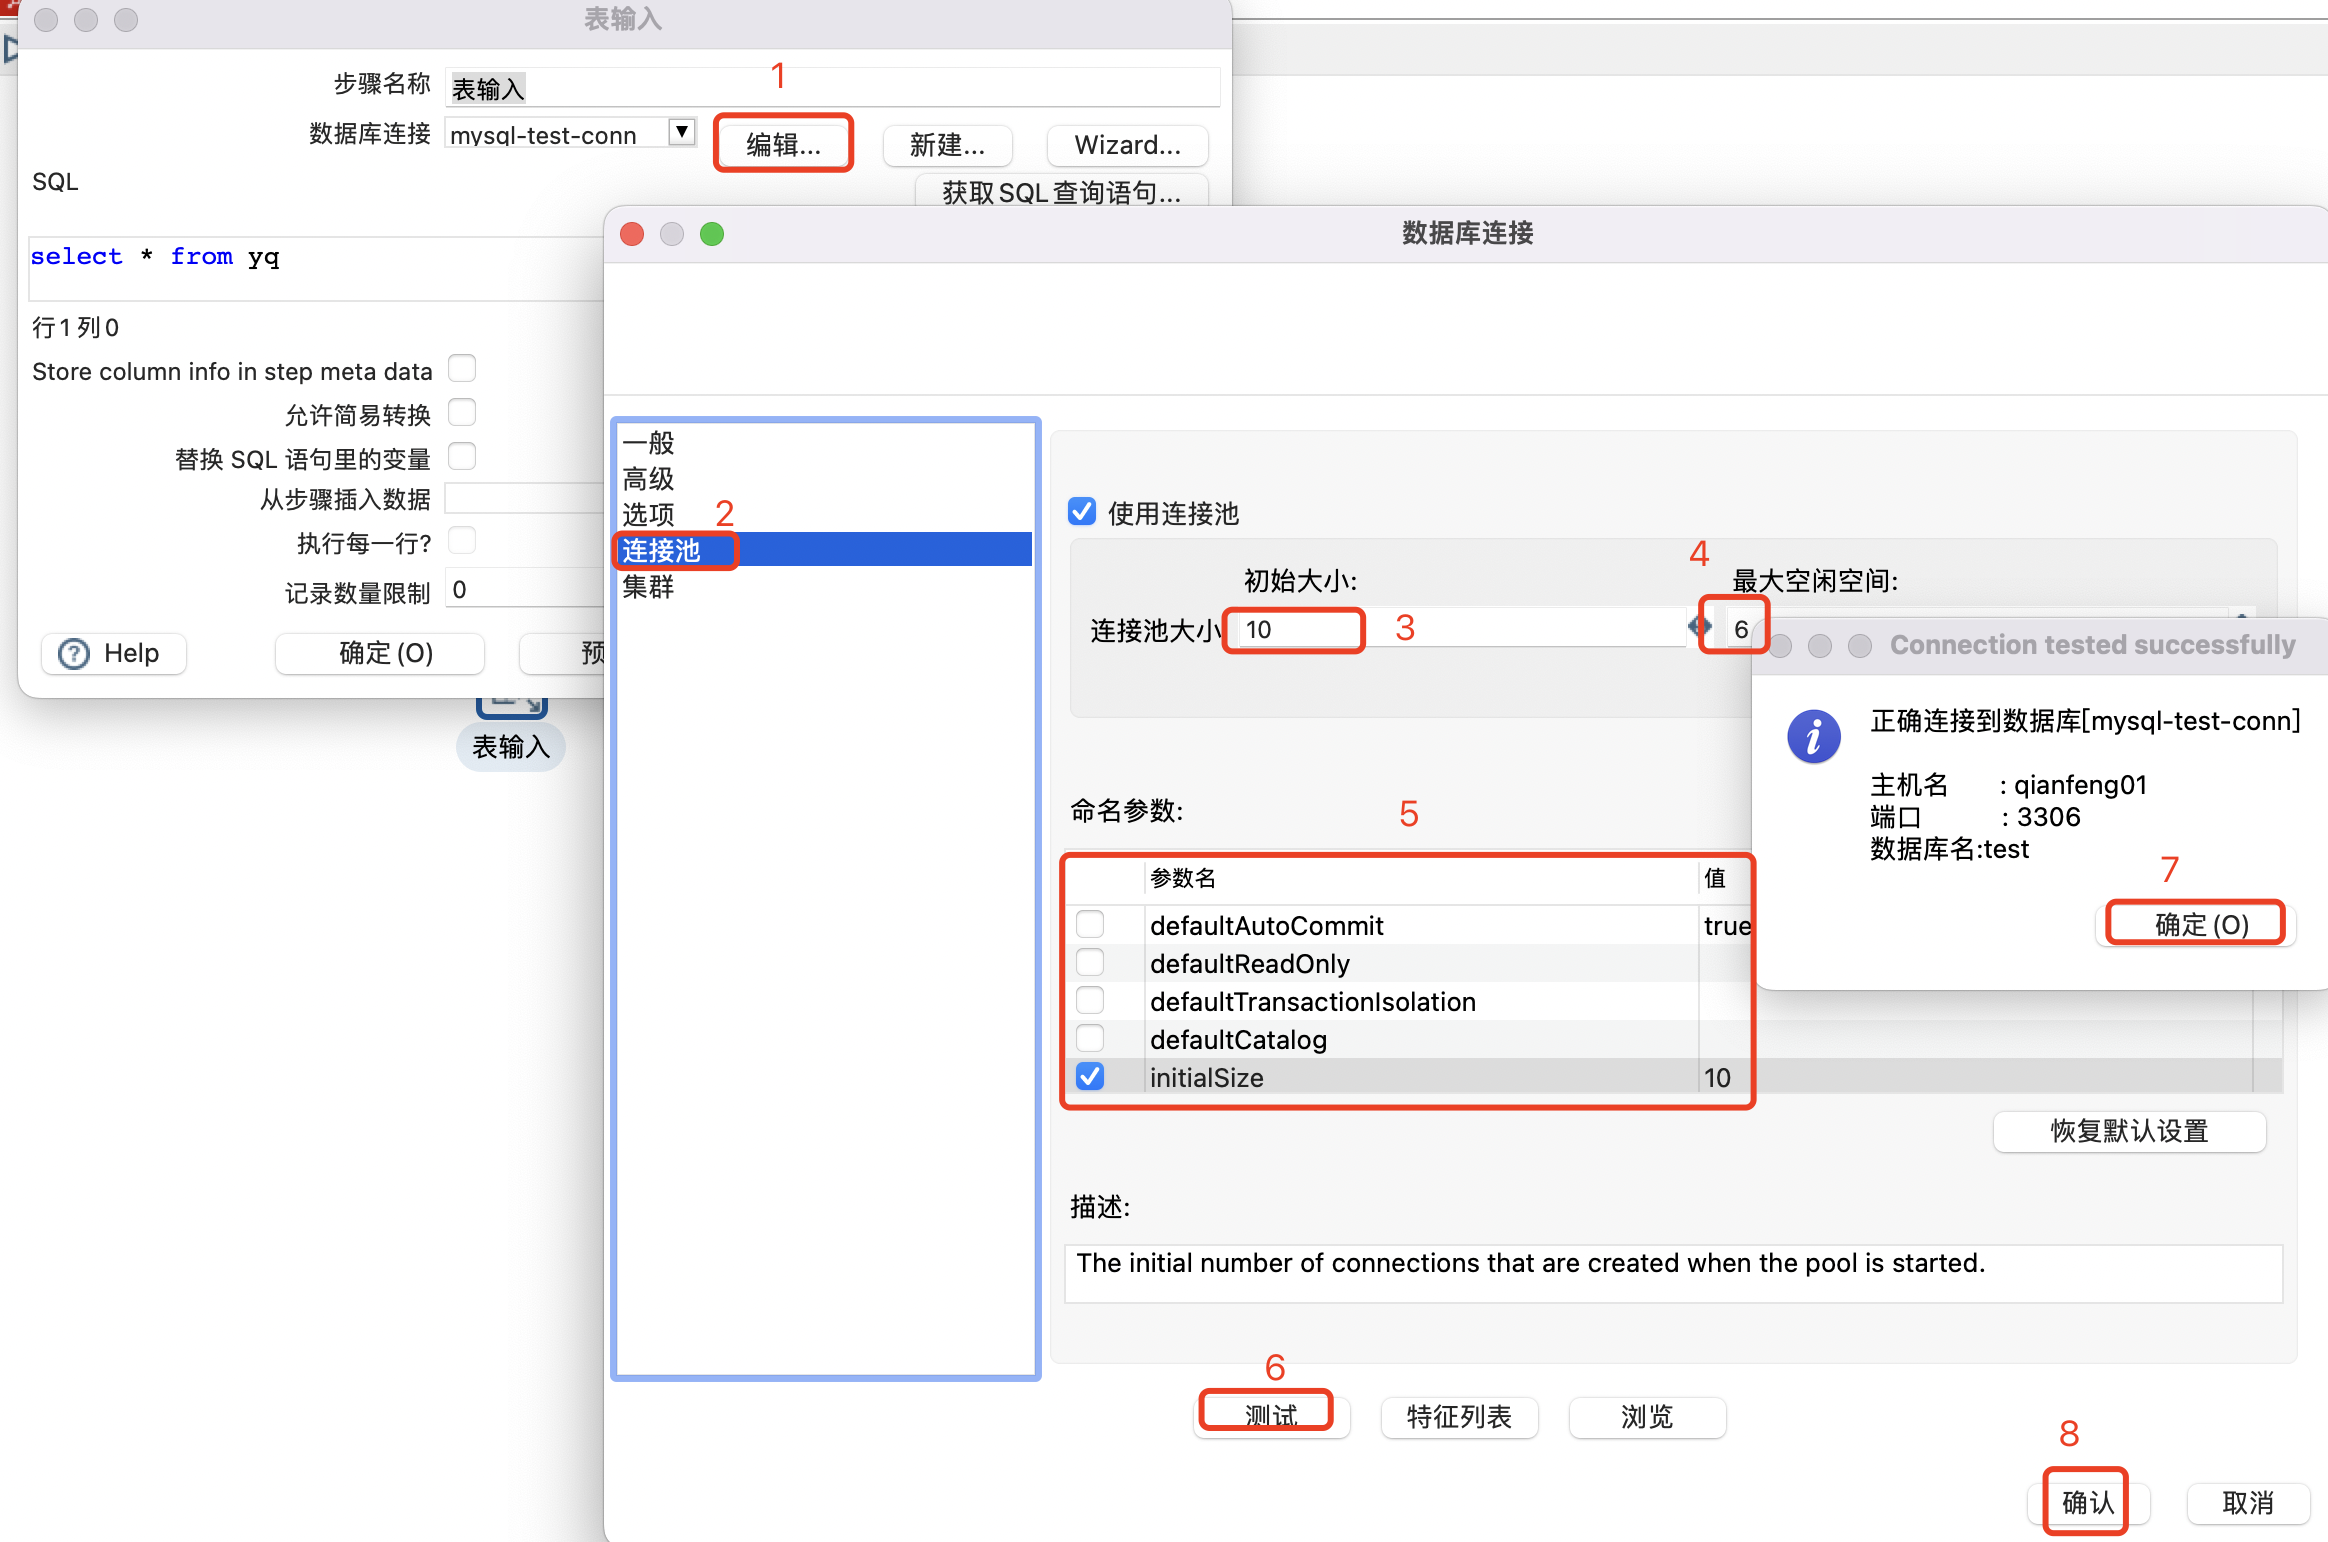Open the mysql-test-conn database connection dropdown

click(x=682, y=132)
